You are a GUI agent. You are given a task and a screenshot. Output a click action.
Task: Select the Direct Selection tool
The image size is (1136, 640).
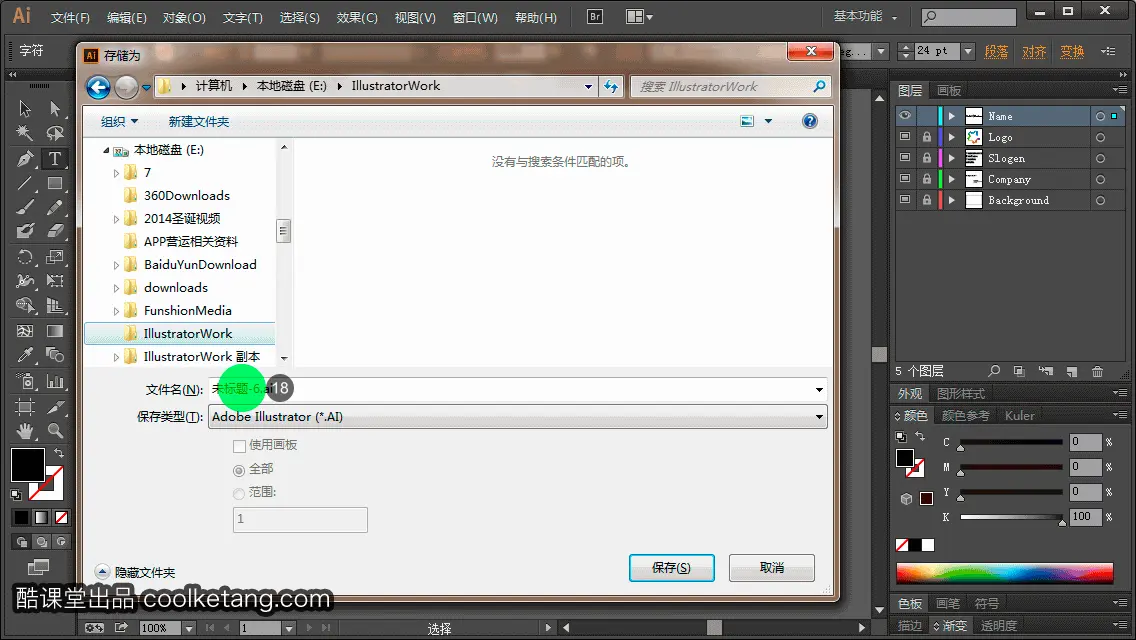pyautogui.click(x=55, y=109)
